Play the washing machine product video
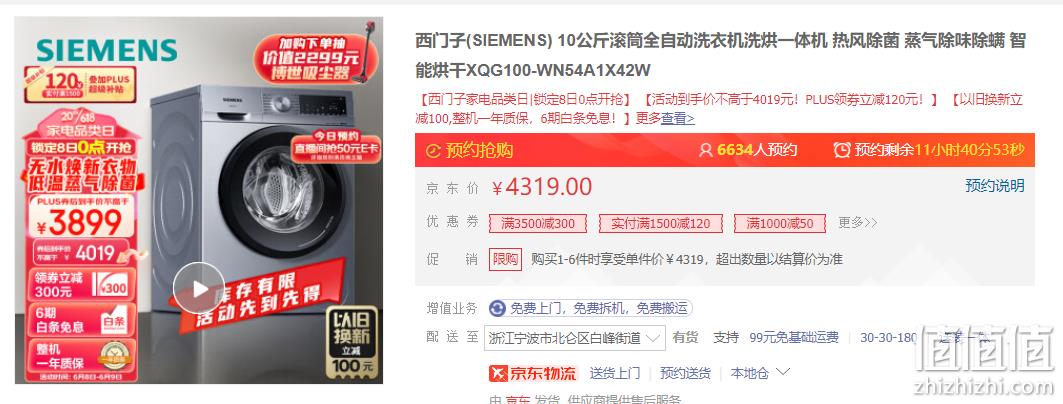1063x404 pixels. click(199, 288)
